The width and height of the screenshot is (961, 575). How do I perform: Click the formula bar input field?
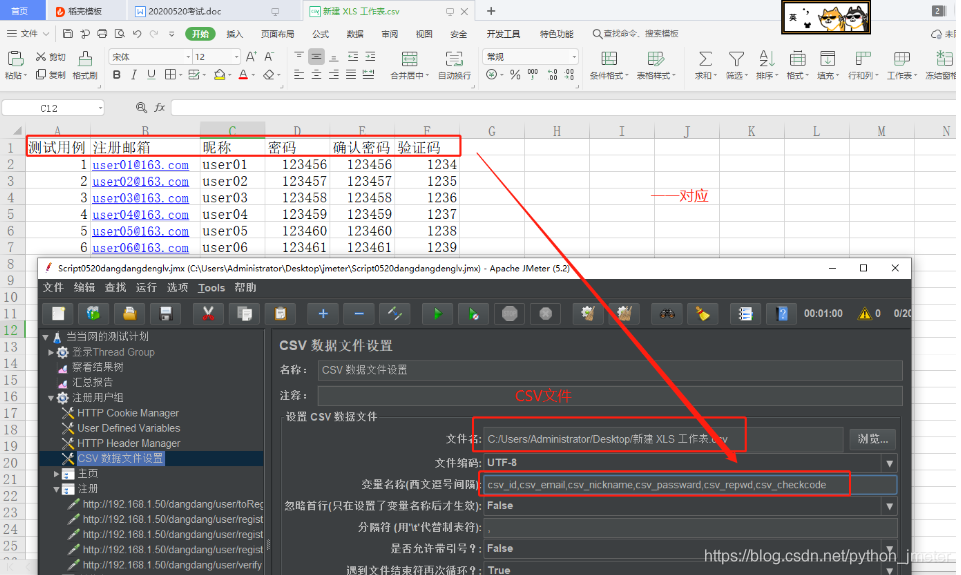(x=562, y=108)
